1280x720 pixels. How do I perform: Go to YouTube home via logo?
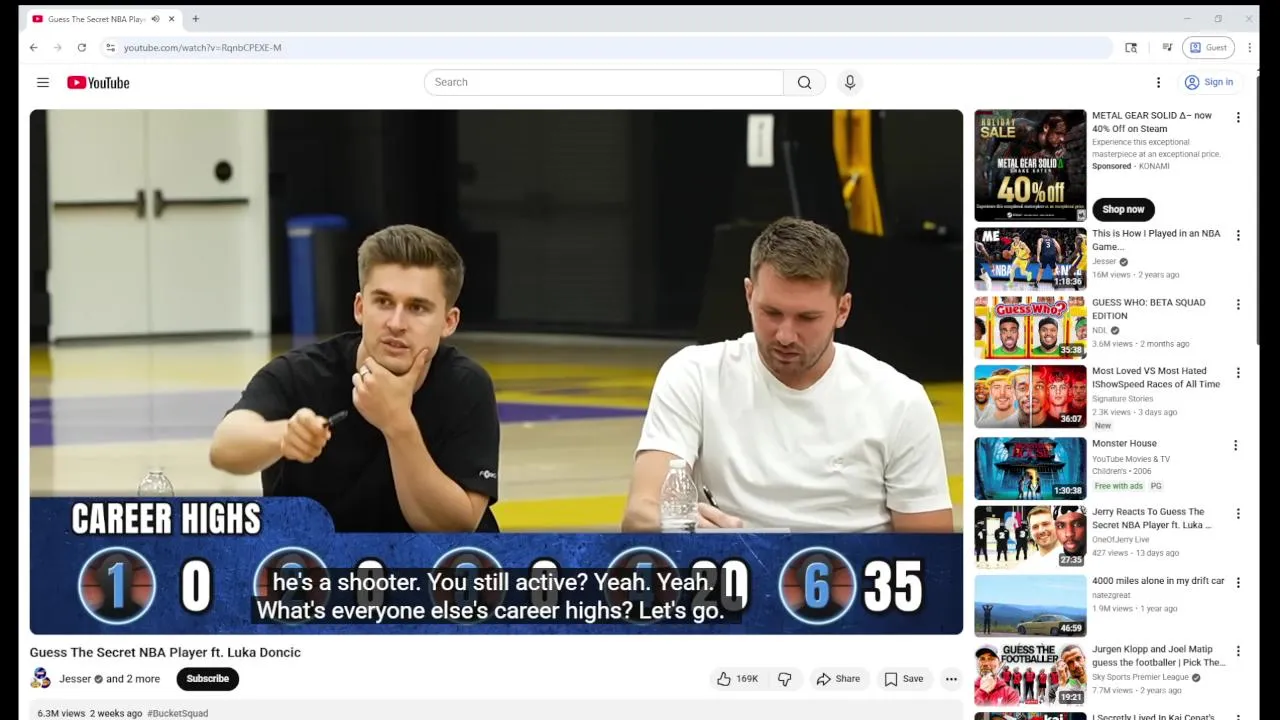click(98, 82)
